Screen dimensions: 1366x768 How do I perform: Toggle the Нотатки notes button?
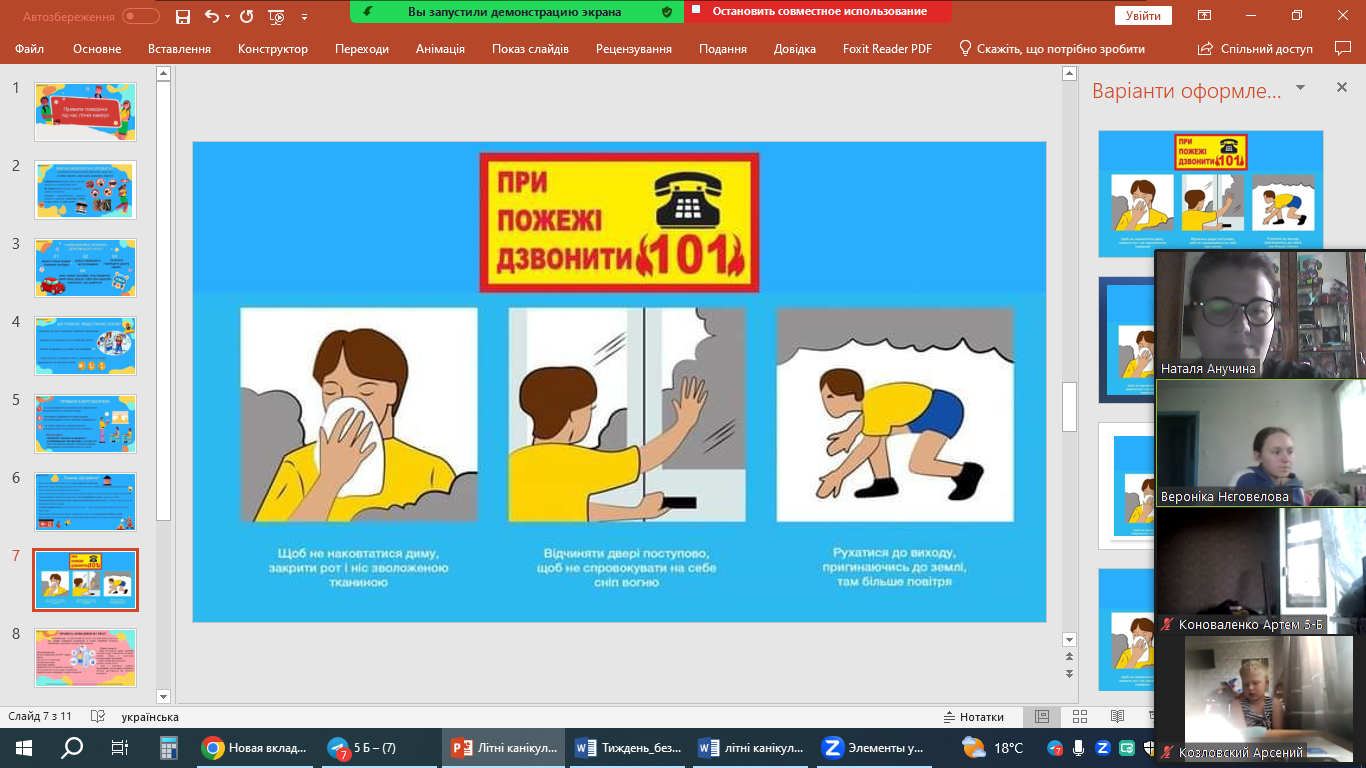(974, 717)
